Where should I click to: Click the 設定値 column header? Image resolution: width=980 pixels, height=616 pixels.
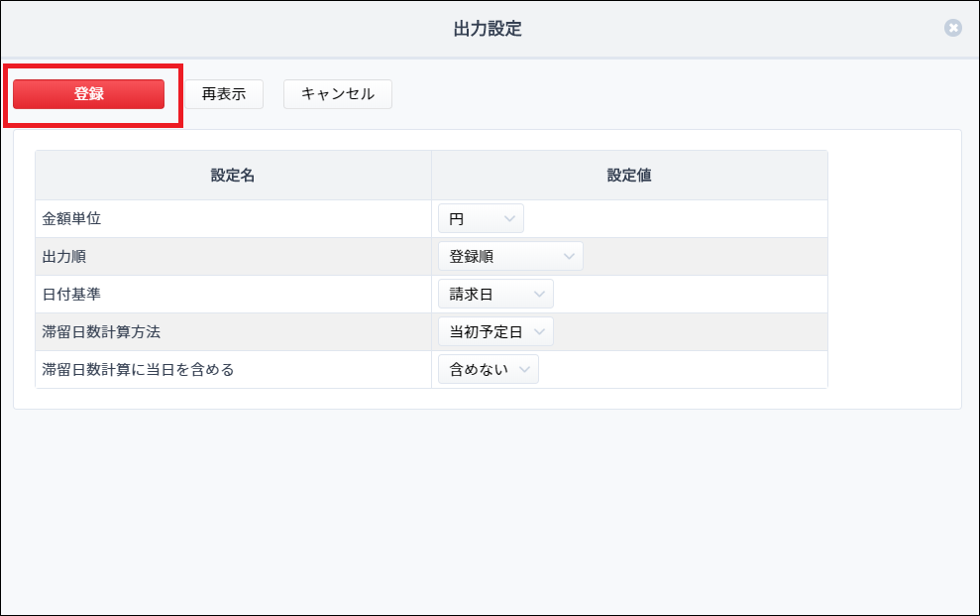(x=629, y=175)
